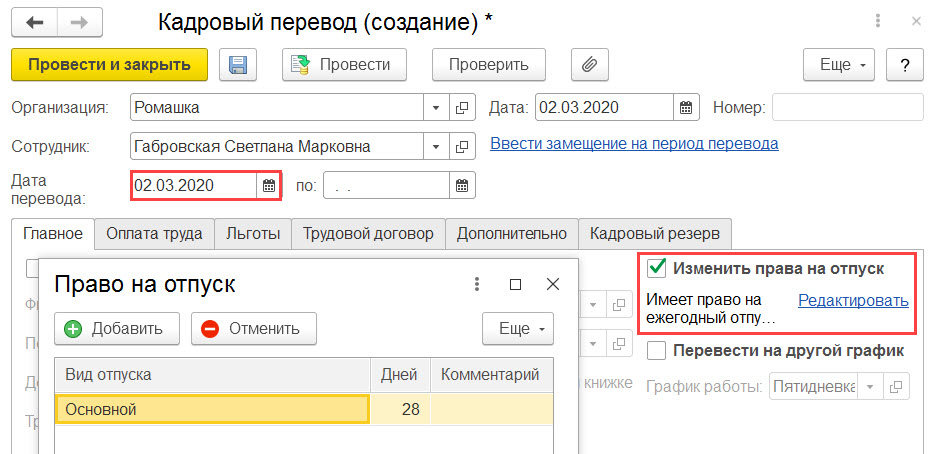
Task: Open the Организация record with open icon
Action: [462, 108]
